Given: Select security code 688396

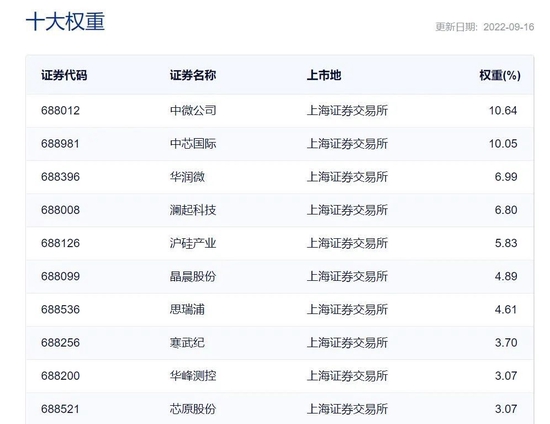Looking at the screenshot, I should click(60, 177).
